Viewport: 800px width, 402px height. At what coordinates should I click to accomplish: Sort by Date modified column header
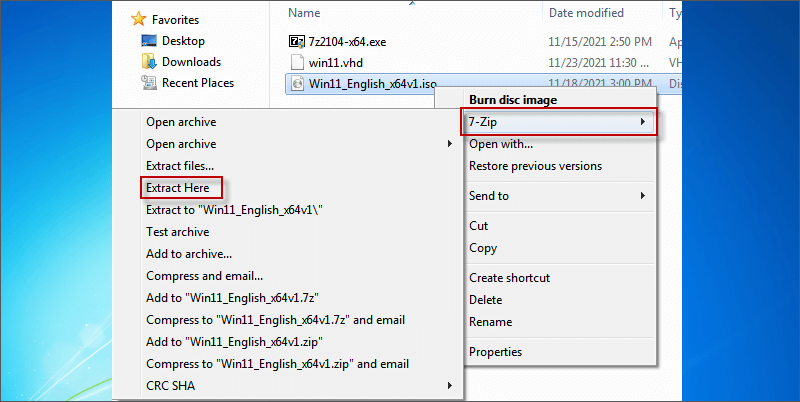coord(586,13)
